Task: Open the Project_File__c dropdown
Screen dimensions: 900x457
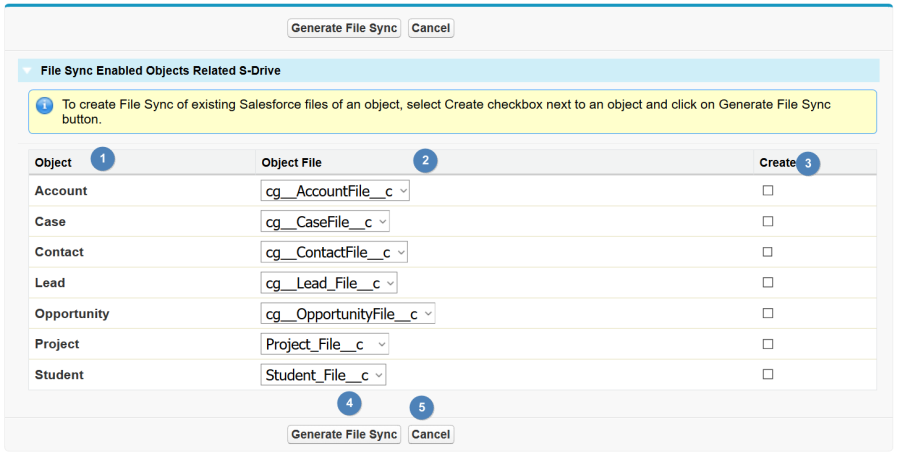Action: (x=325, y=344)
